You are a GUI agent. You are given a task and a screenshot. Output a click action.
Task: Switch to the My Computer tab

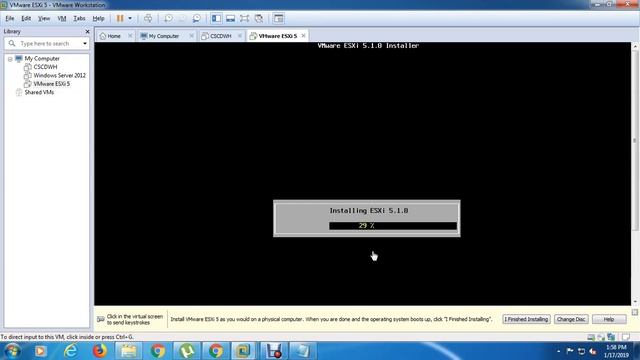coord(164,36)
